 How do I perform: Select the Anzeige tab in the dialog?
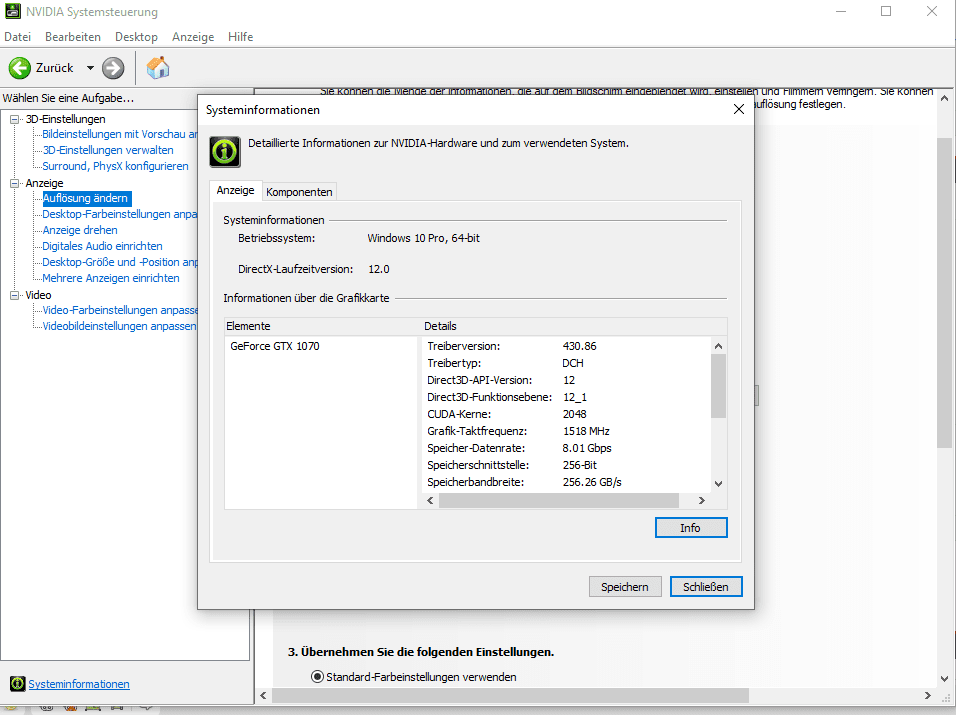[x=235, y=190]
